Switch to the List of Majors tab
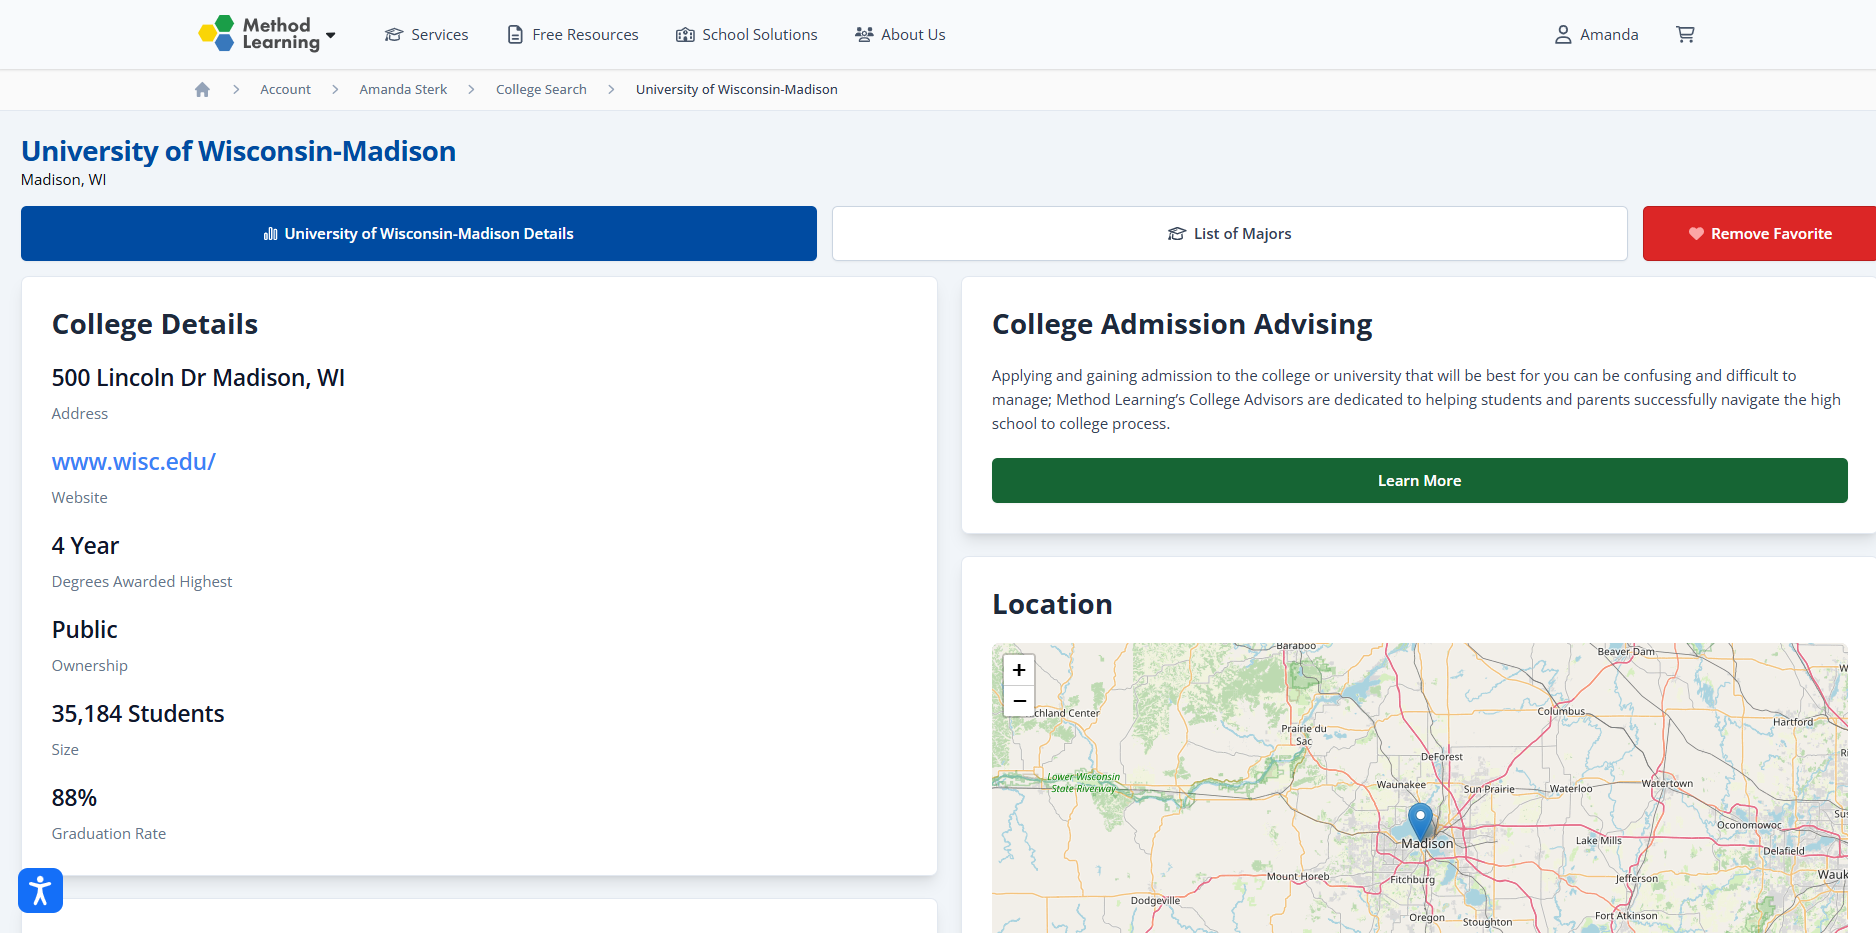The width and height of the screenshot is (1876, 933). 1229,234
